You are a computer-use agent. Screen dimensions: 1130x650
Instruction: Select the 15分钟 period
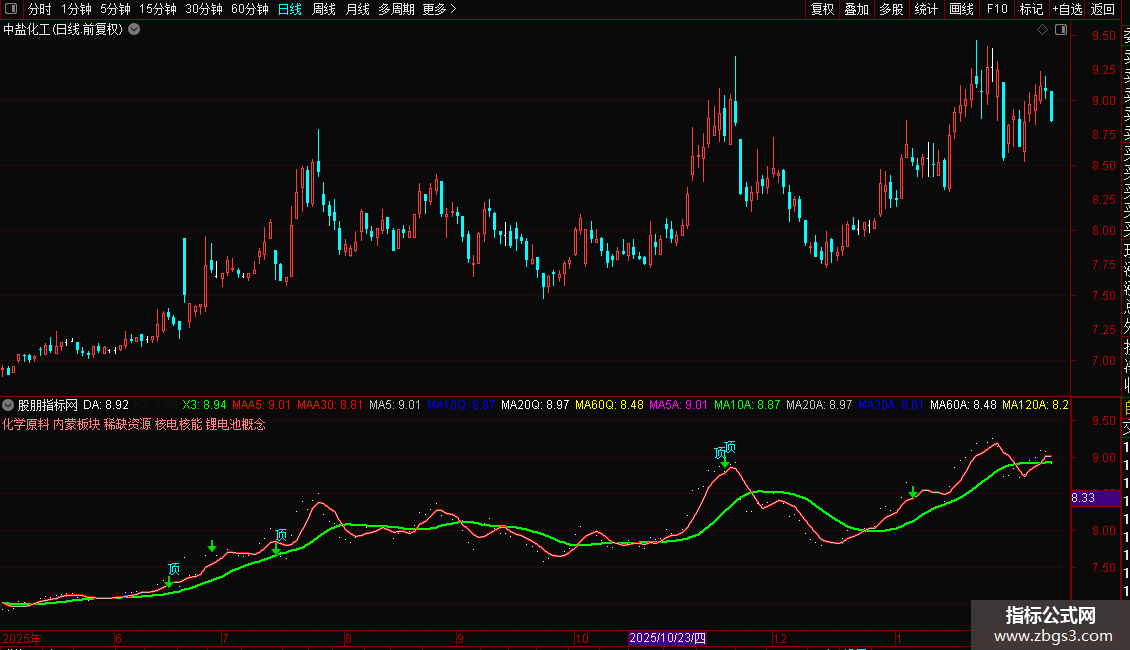158,9
